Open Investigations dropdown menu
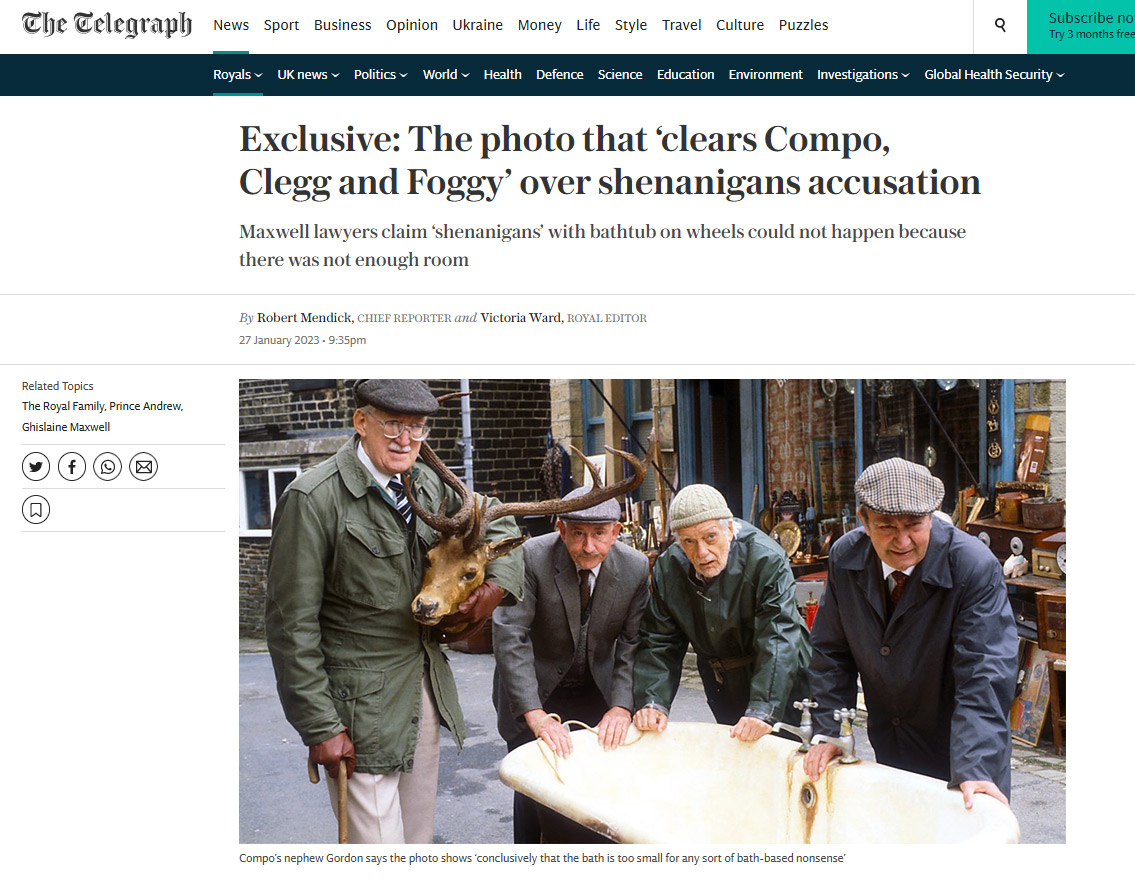 [863, 75]
